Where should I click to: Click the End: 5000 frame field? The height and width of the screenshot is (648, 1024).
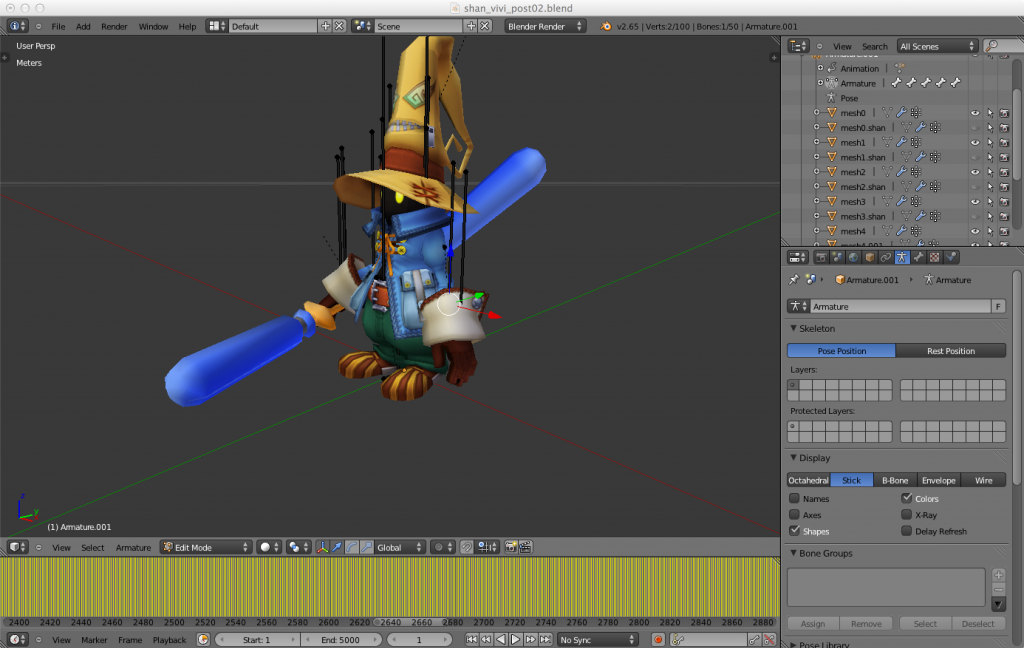click(340, 640)
